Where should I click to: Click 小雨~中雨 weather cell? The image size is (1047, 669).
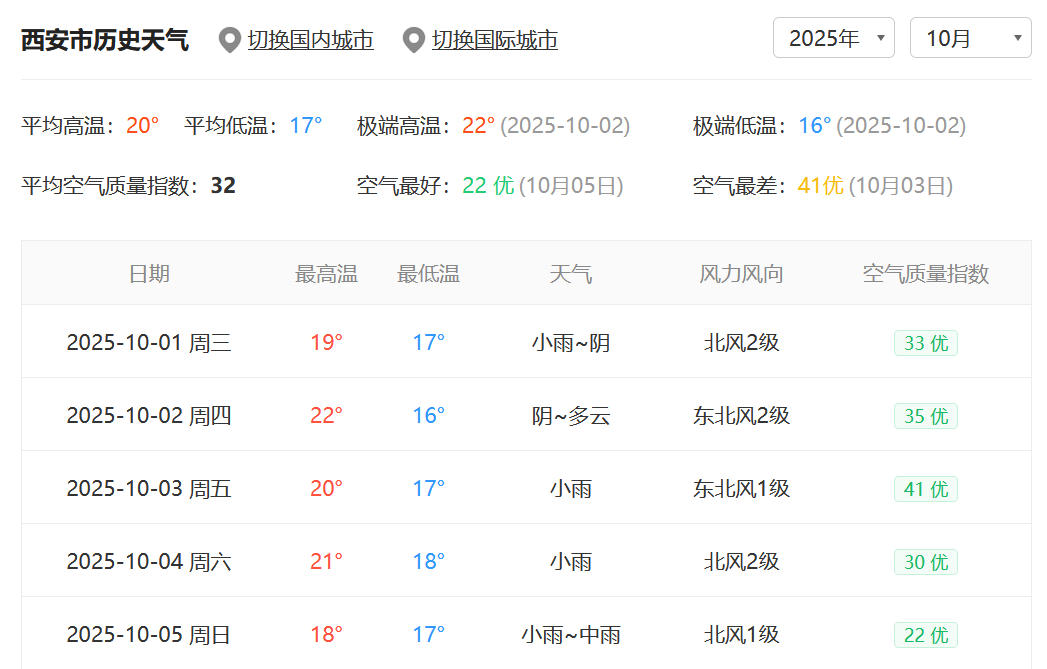(x=570, y=635)
